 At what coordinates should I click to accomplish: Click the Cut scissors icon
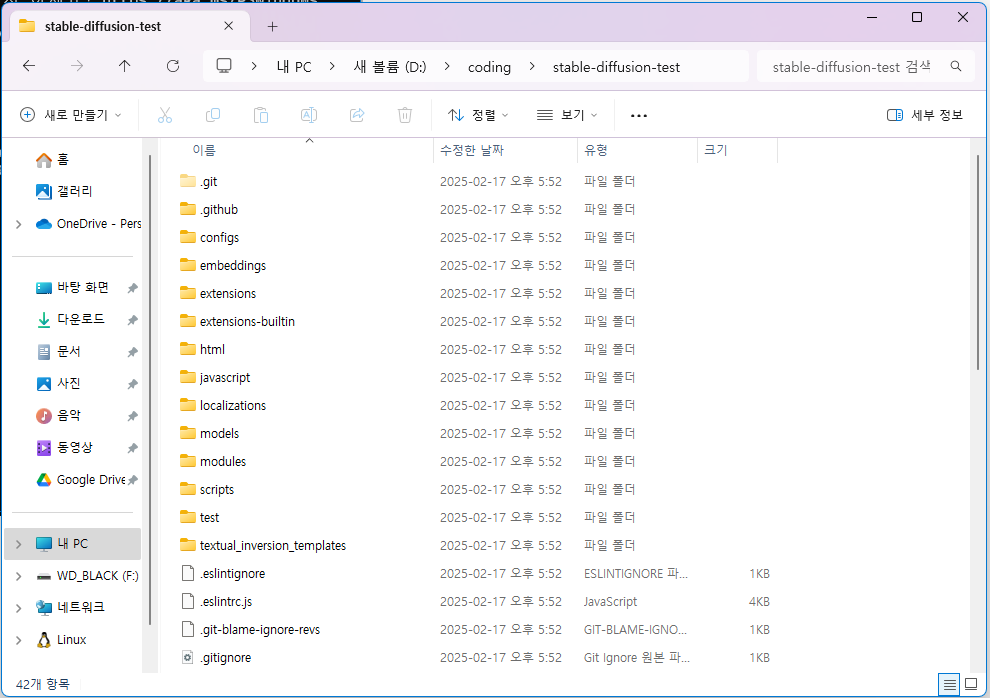point(165,115)
